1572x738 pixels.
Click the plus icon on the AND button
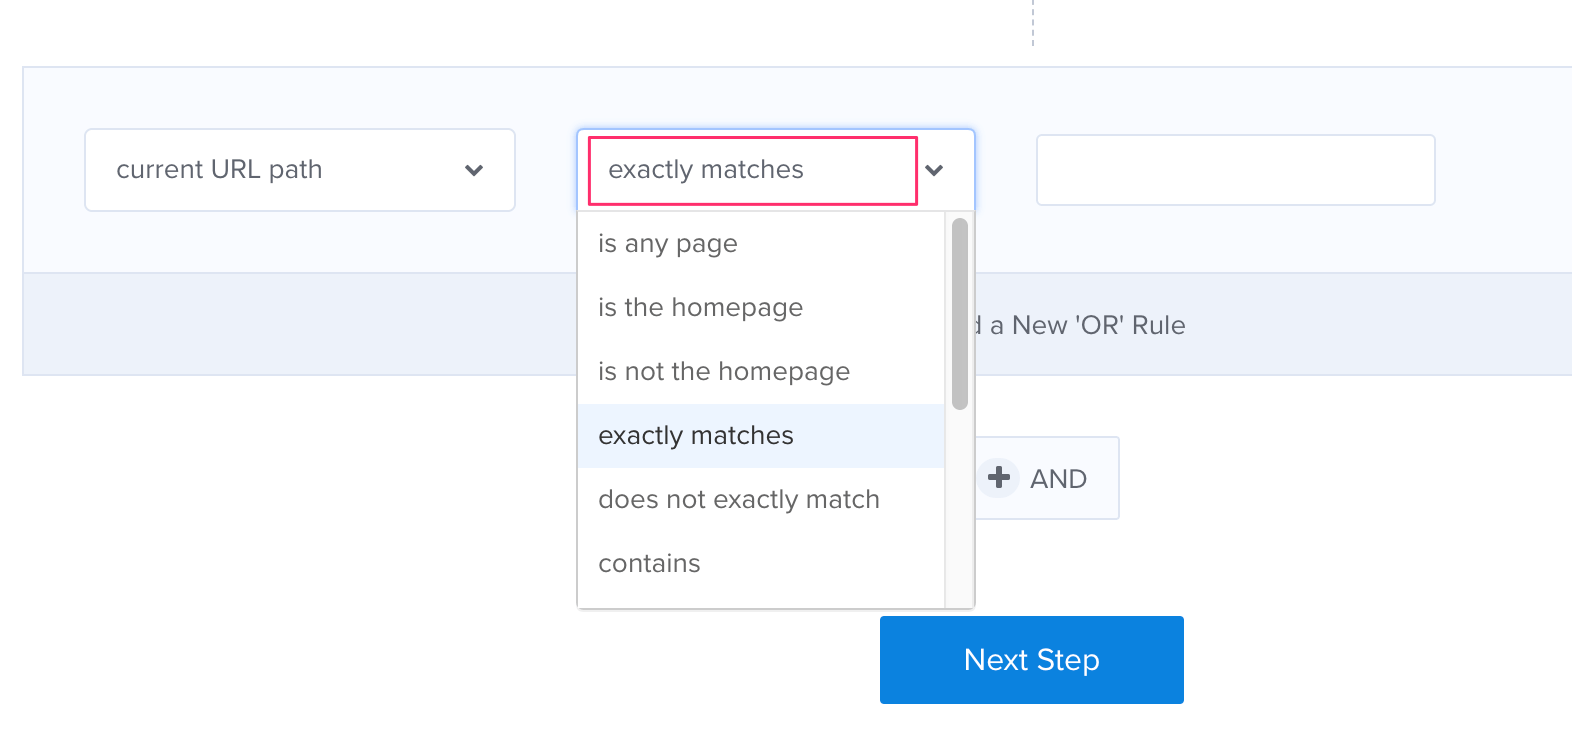click(x=998, y=478)
